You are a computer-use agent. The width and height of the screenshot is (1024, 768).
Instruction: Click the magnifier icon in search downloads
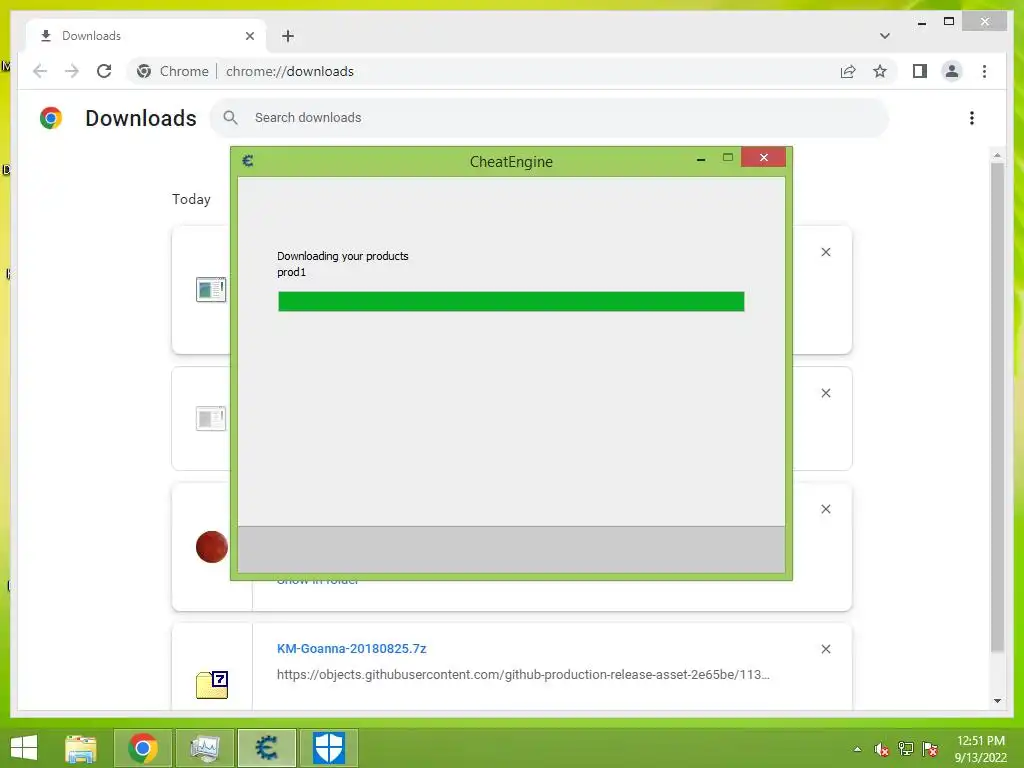tap(231, 118)
